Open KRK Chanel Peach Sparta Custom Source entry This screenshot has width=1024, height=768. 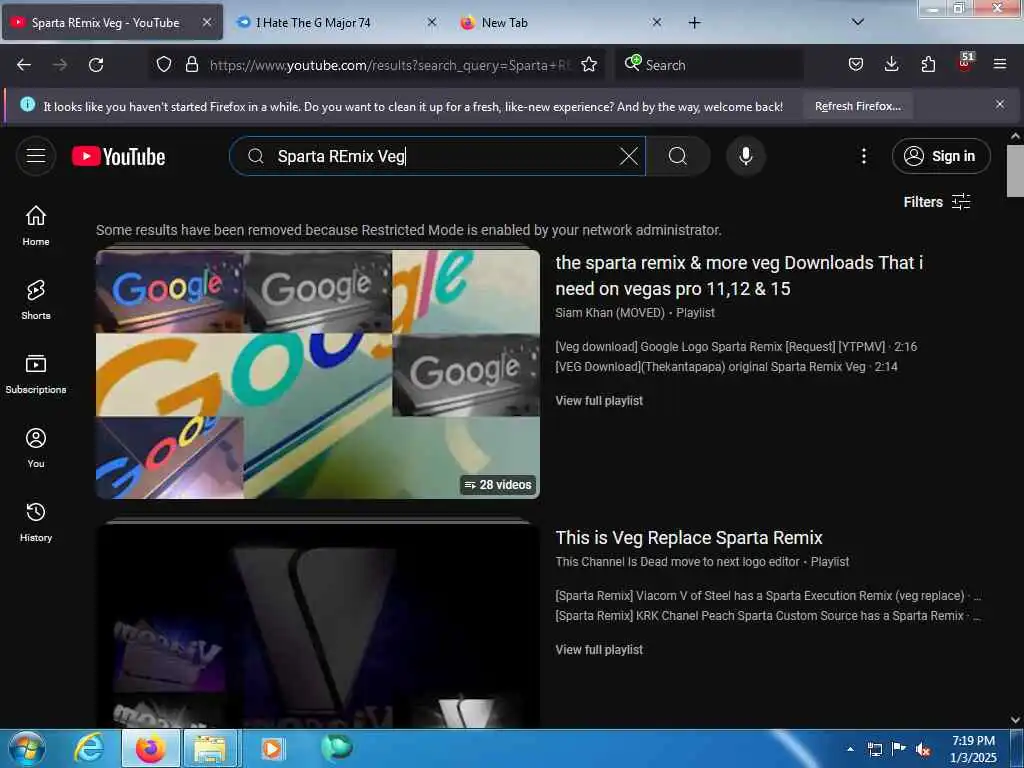(768, 616)
